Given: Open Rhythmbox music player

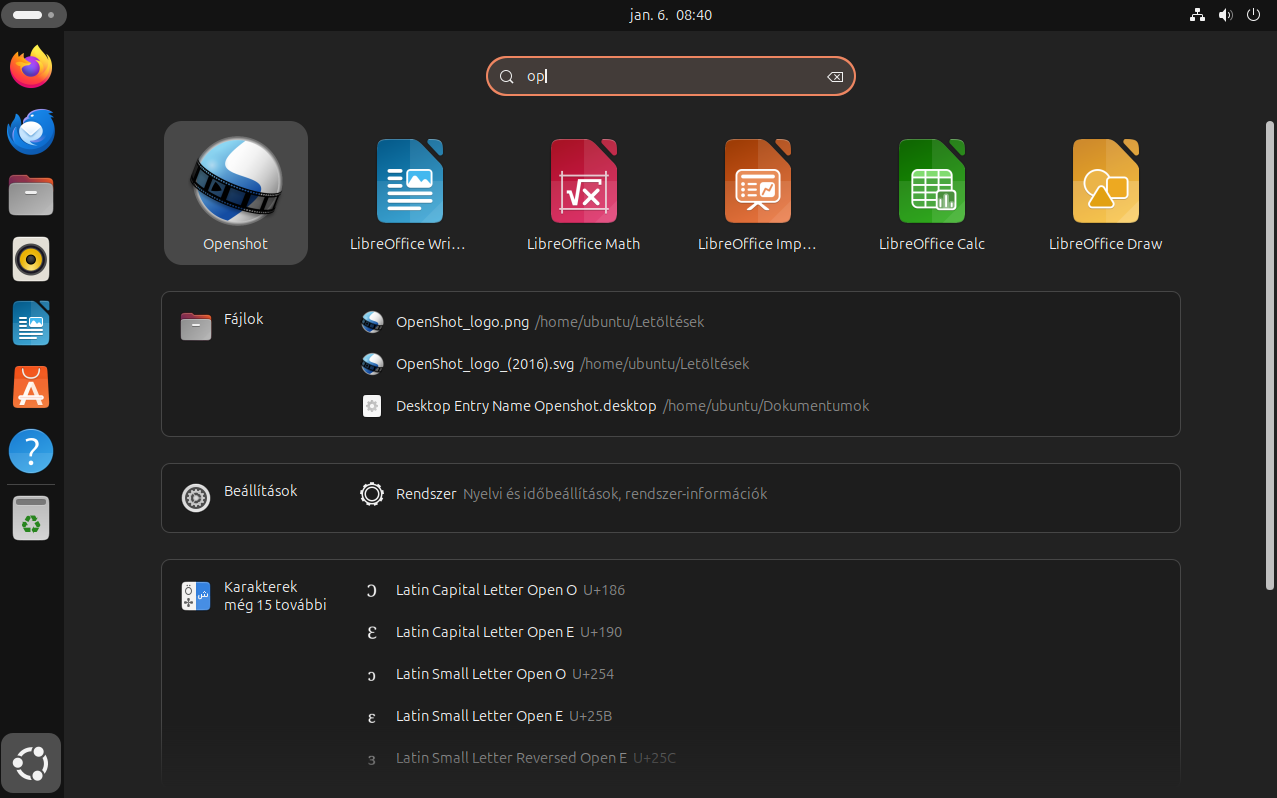Looking at the screenshot, I should 30,259.
